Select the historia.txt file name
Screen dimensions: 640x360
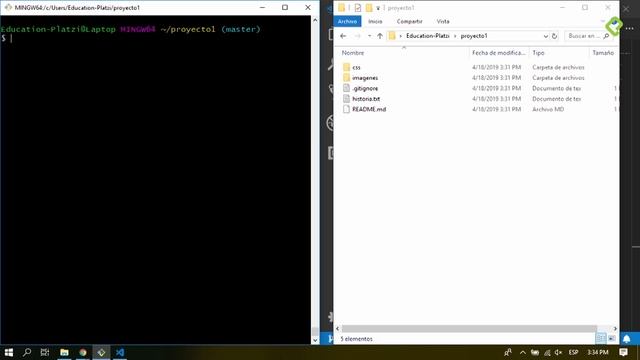click(366, 99)
